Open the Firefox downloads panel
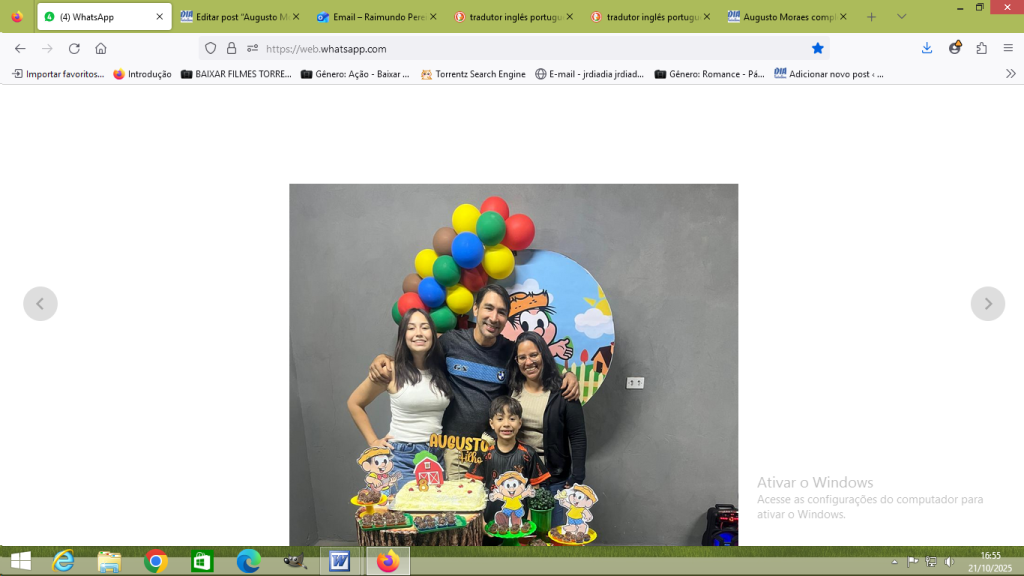Image resolution: width=1024 pixels, height=576 pixels. (x=927, y=48)
